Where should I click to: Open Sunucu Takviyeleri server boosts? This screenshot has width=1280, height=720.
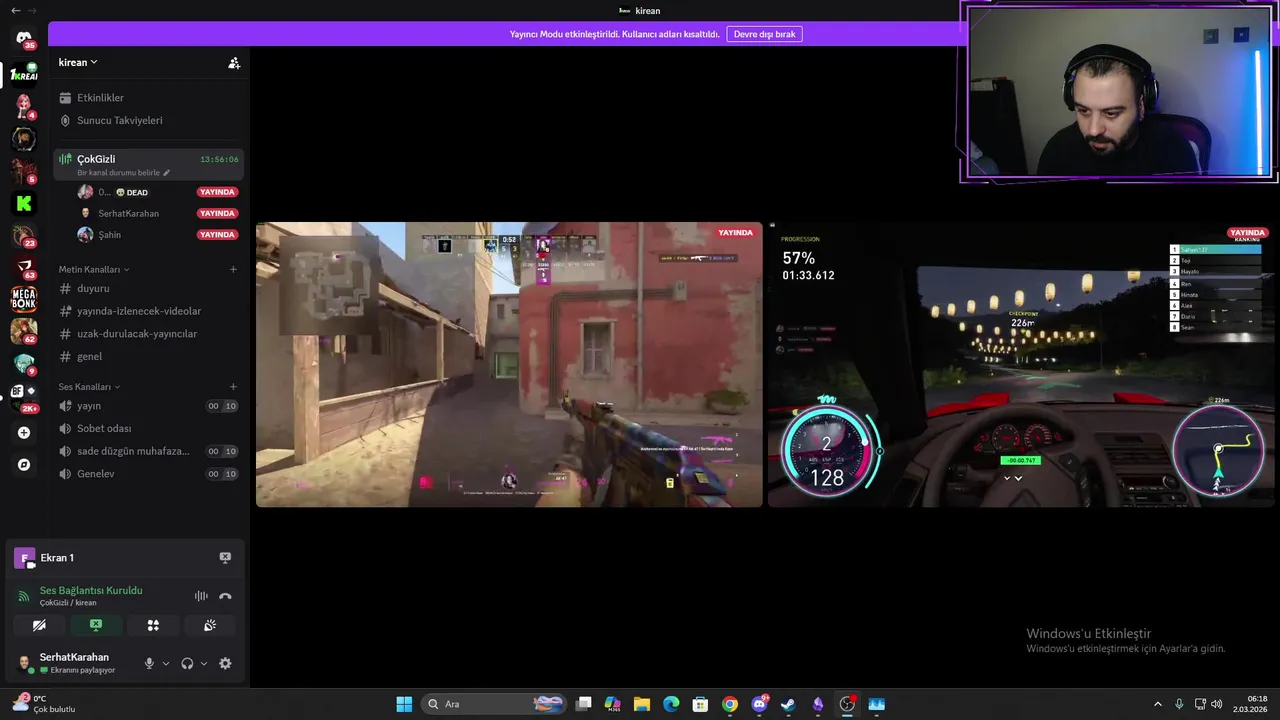(148, 120)
